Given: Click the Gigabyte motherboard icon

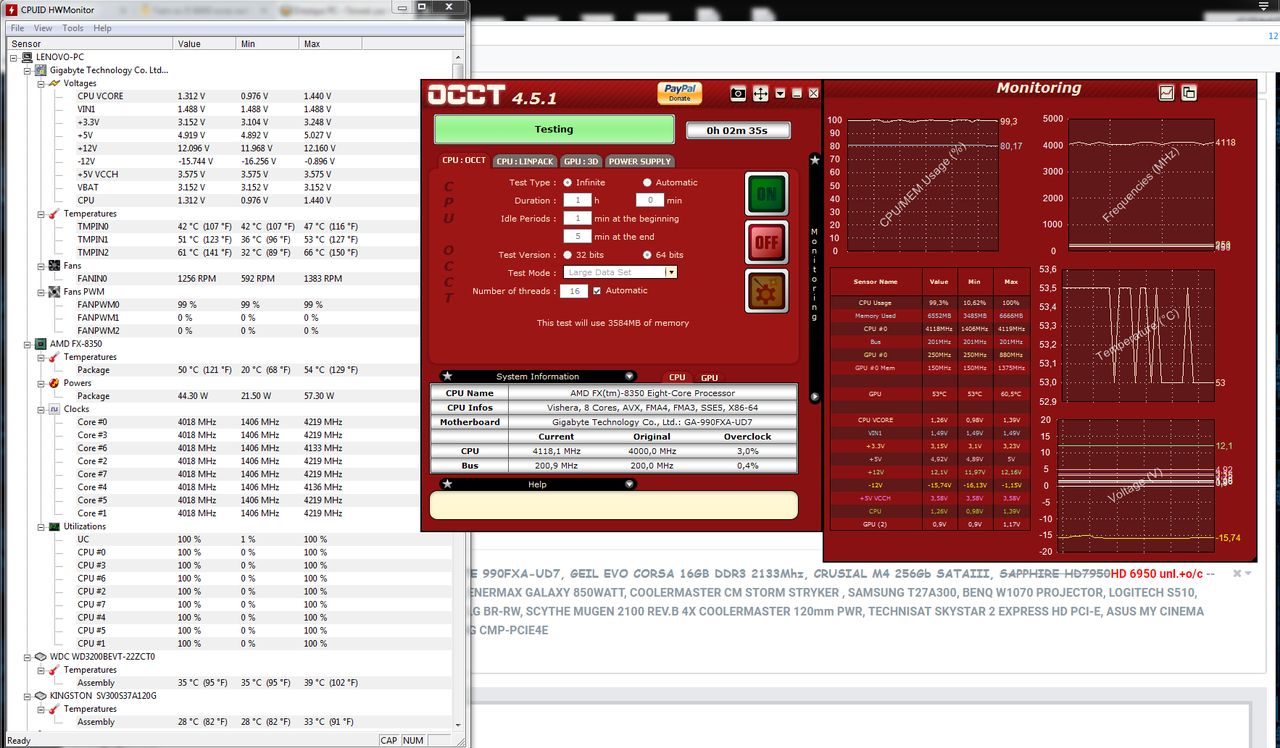Looking at the screenshot, I should pyautogui.click(x=41, y=71).
